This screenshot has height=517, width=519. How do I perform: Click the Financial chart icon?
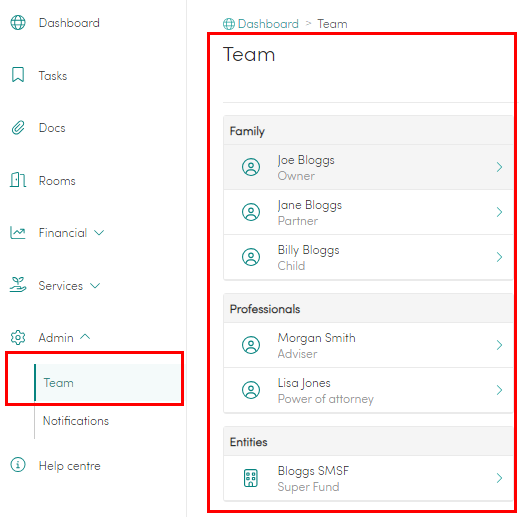click(x=18, y=233)
